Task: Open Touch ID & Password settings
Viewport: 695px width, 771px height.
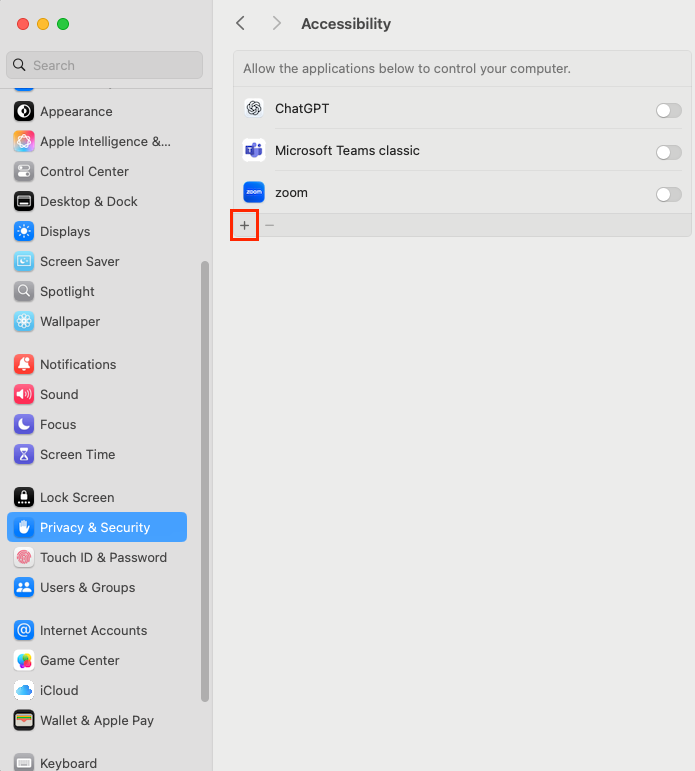Action: 103,558
